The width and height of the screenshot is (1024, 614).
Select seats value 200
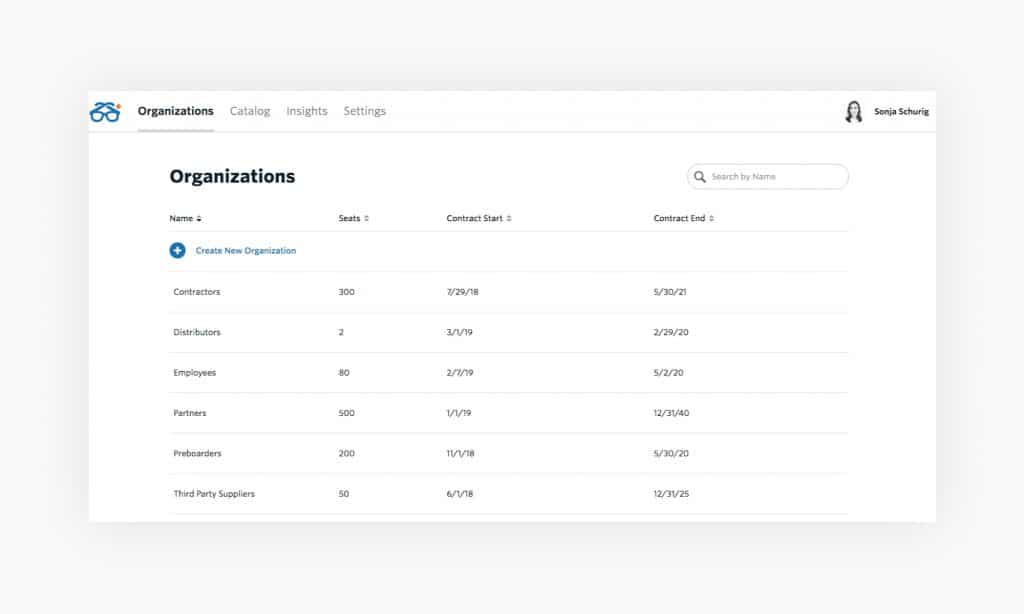point(347,453)
